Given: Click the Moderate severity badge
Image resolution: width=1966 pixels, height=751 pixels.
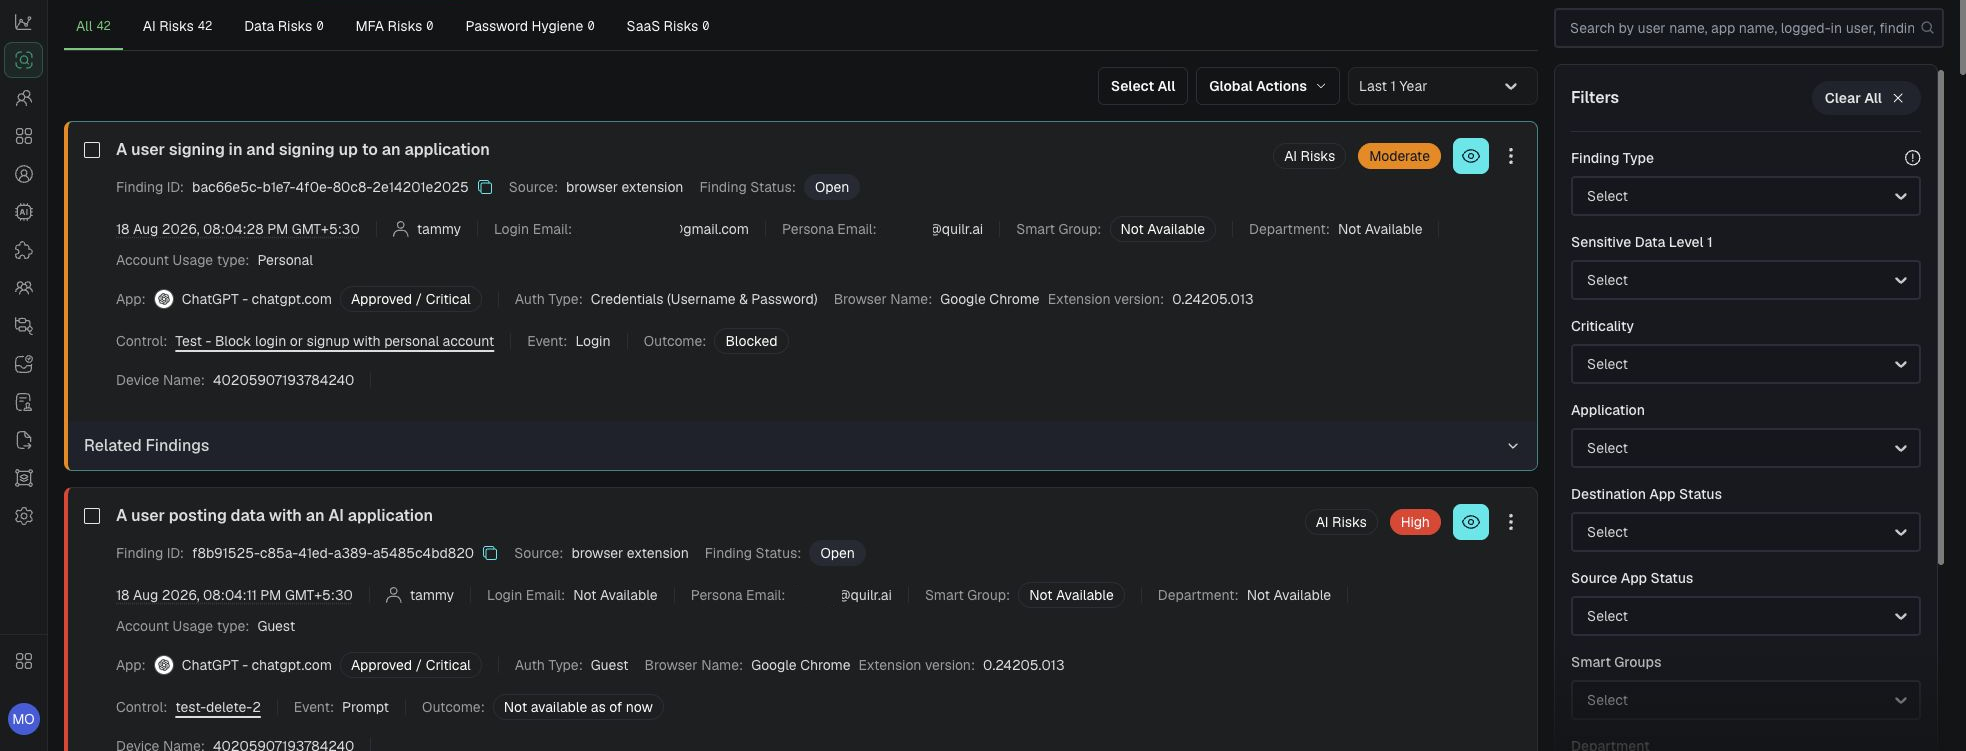Looking at the screenshot, I should (x=1399, y=156).
